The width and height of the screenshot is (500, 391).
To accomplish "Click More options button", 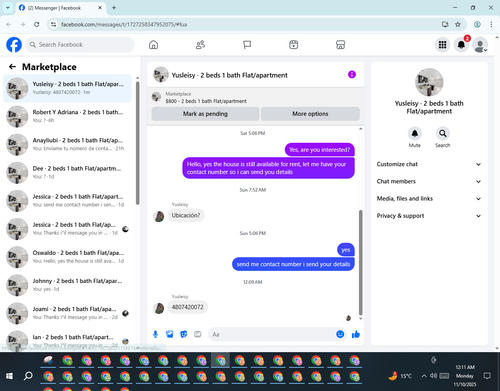I will [310, 114].
